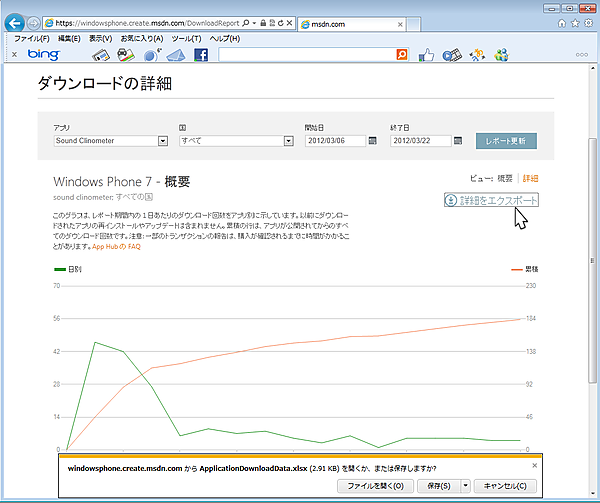600x503 pixels.
Task: Click the 詳細をエクスポート export link
Action: click(491, 200)
